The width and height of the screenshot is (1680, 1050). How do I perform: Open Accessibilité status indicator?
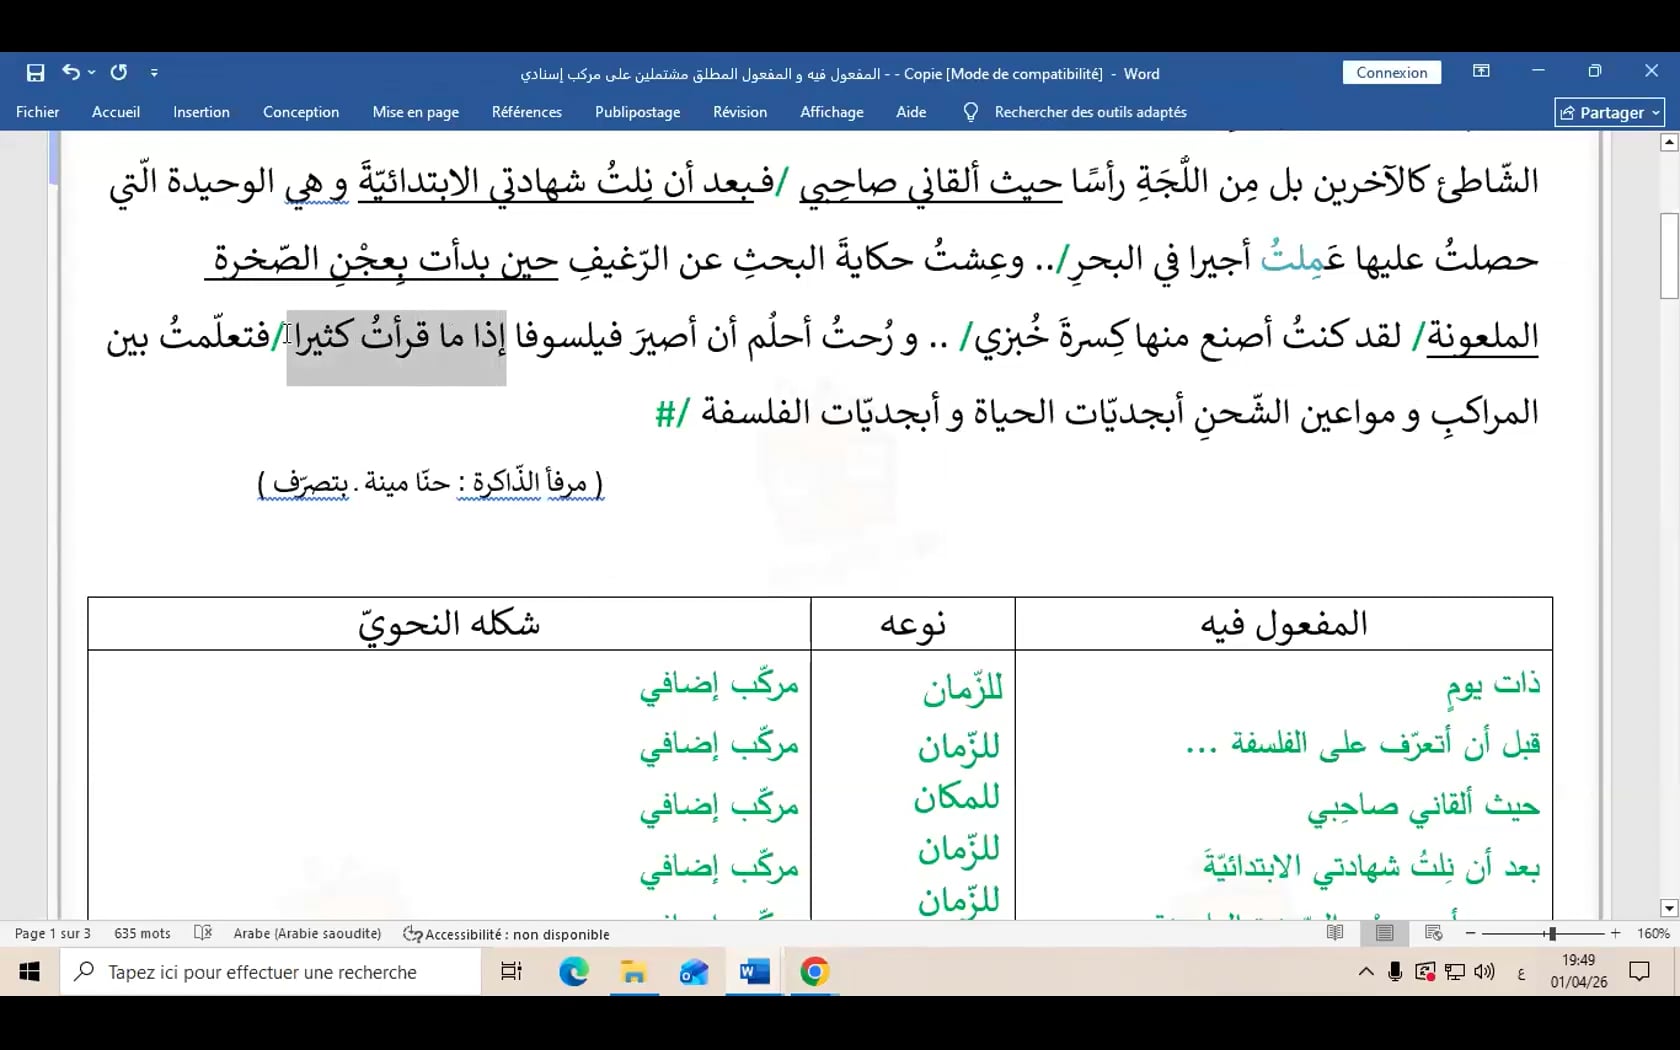pyautogui.click(x=506, y=934)
